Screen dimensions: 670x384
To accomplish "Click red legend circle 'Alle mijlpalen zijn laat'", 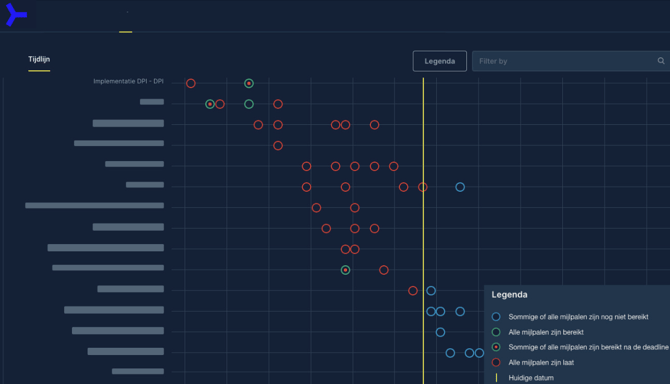I will click(496, 363).
